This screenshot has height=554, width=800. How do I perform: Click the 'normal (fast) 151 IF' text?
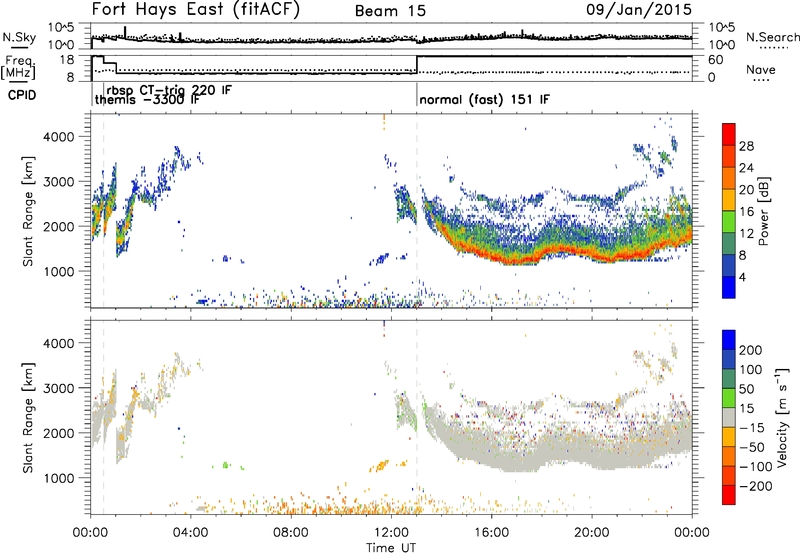pos(485,99)
